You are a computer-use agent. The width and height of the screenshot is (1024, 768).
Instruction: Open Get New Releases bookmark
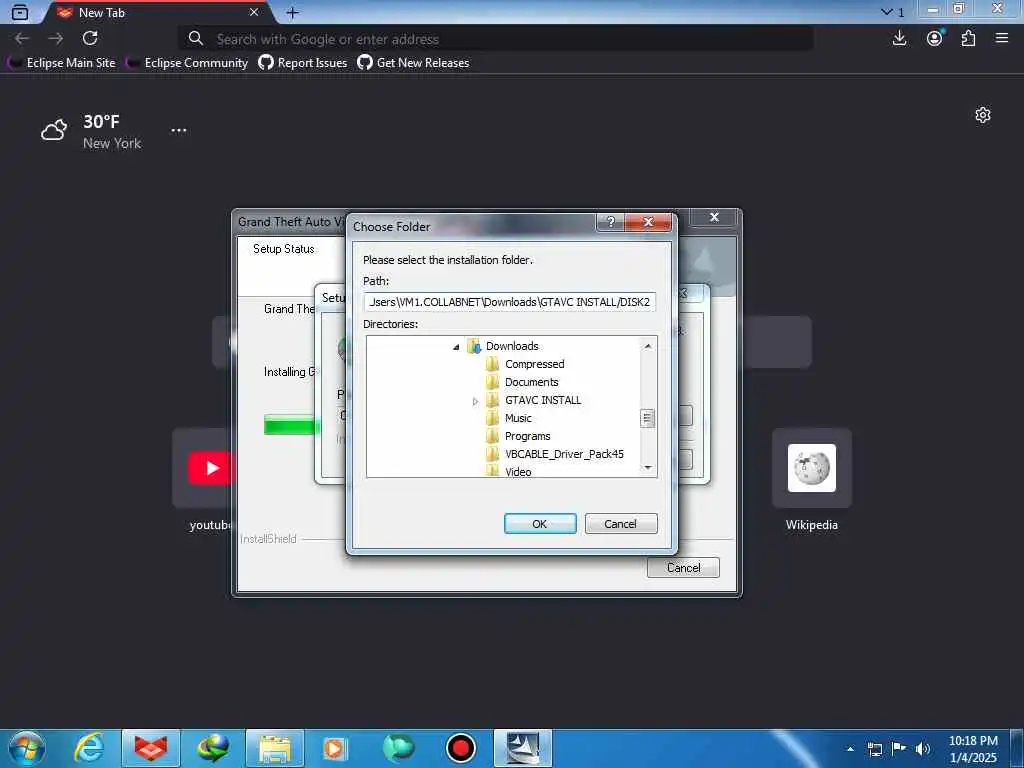click(413, 63)
